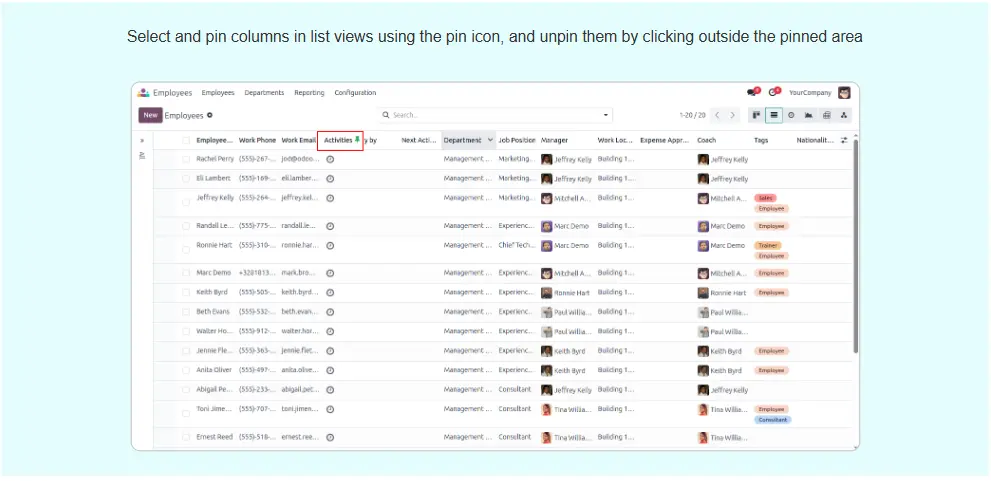This screenshot has height=481, width=991.
Task: Open the Configuration menu
Action: 355,93
